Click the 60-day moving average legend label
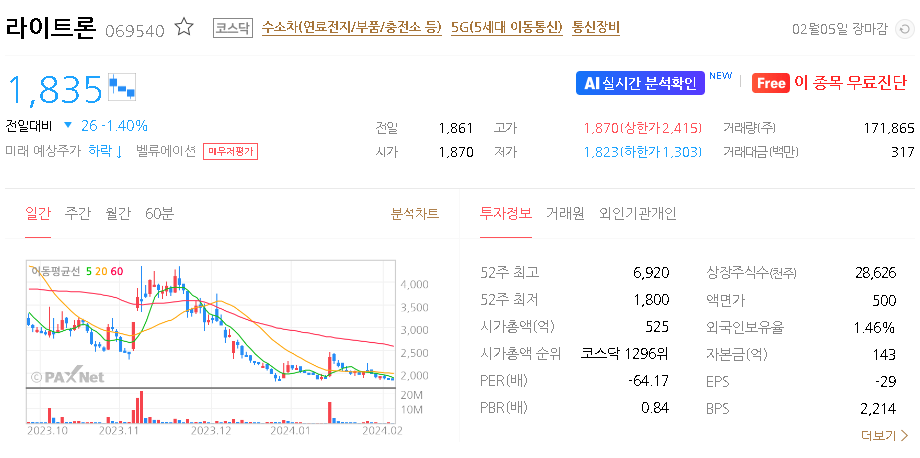920x458 pixels. click(116, 271)
